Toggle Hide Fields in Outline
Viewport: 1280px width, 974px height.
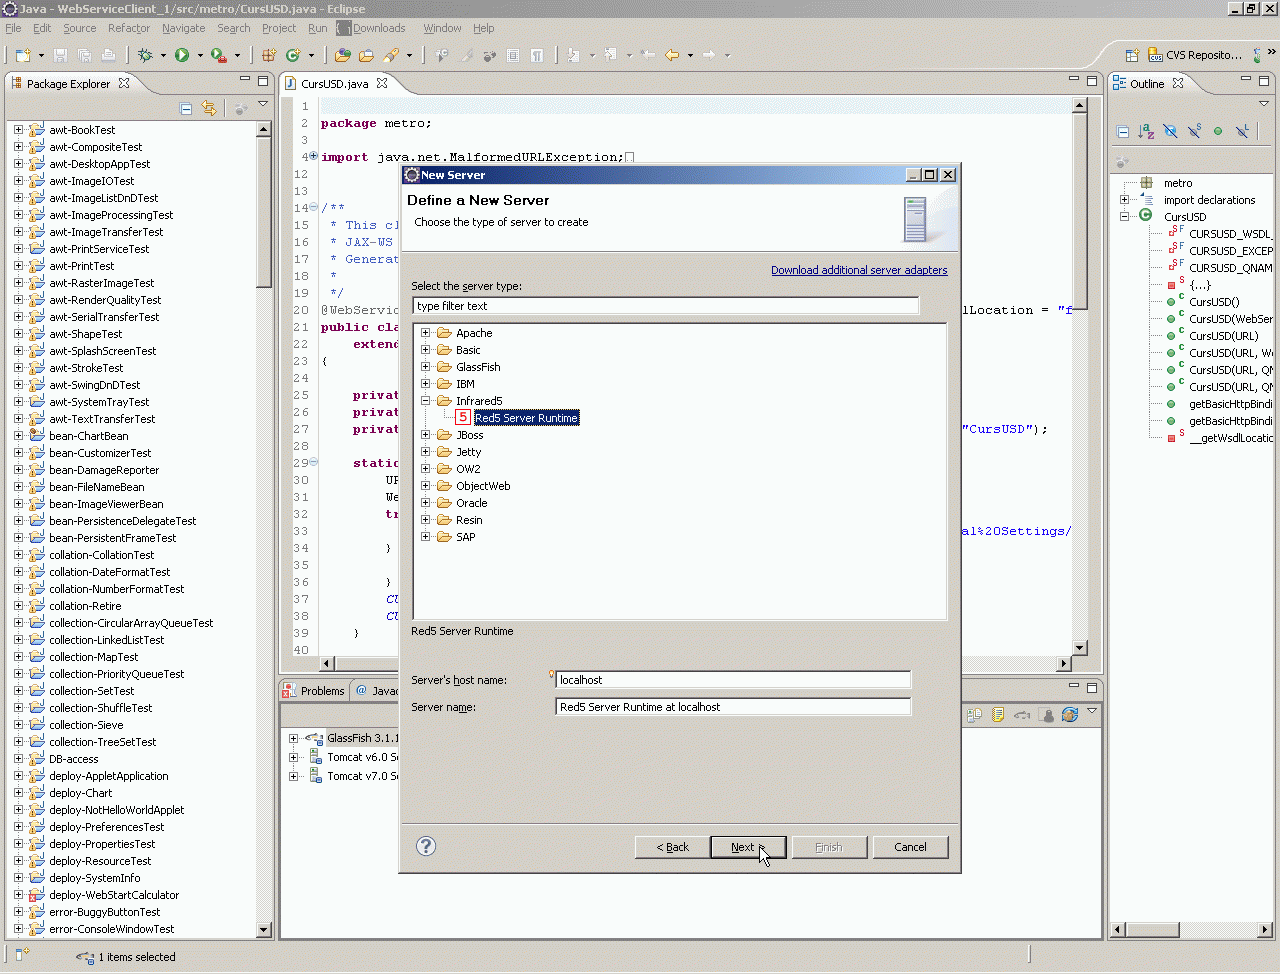1170,131
